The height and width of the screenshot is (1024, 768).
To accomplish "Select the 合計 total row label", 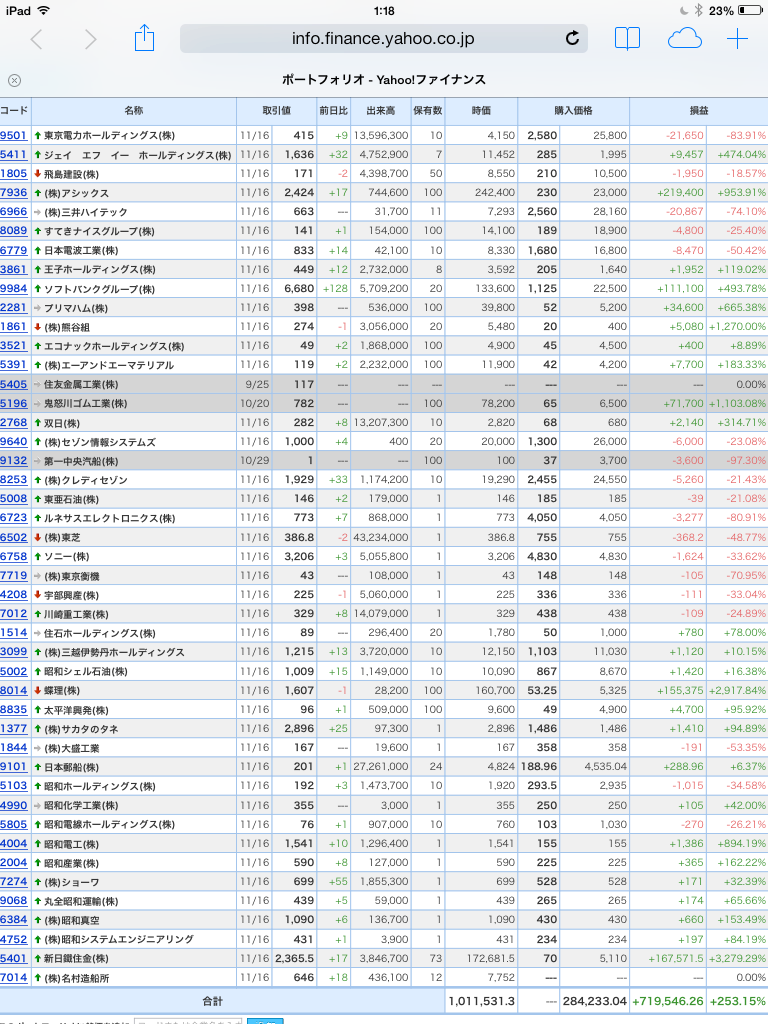I will [x=212, y=1000].
